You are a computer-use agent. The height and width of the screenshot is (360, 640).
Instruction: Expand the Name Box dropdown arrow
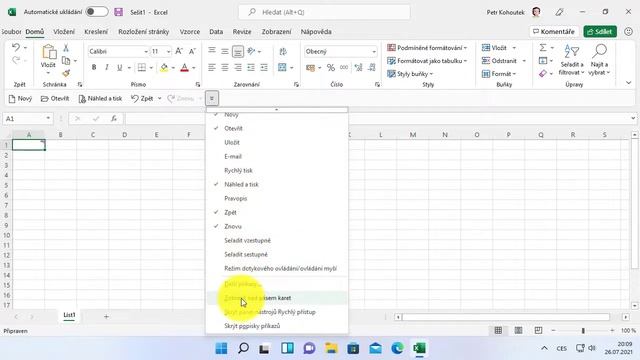point(48,118)
